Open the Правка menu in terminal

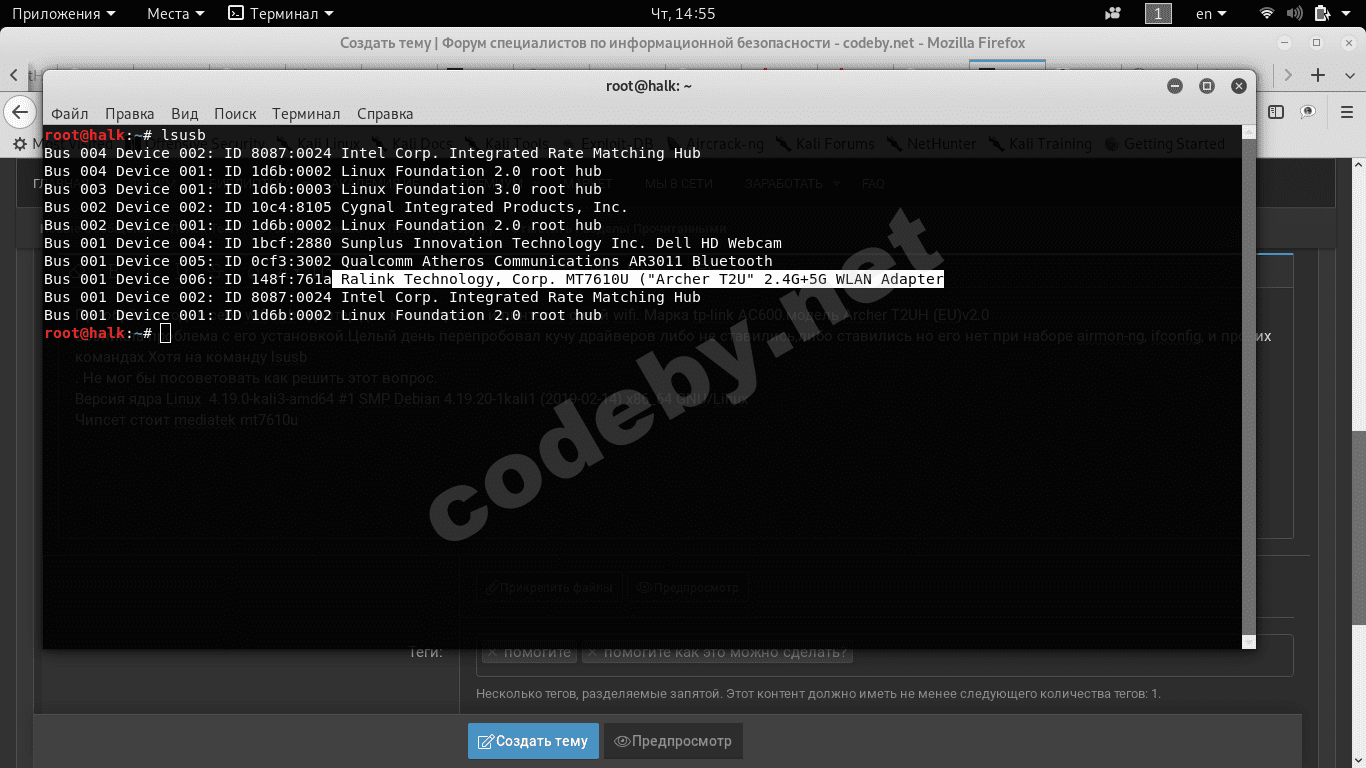tap(130, 114)
